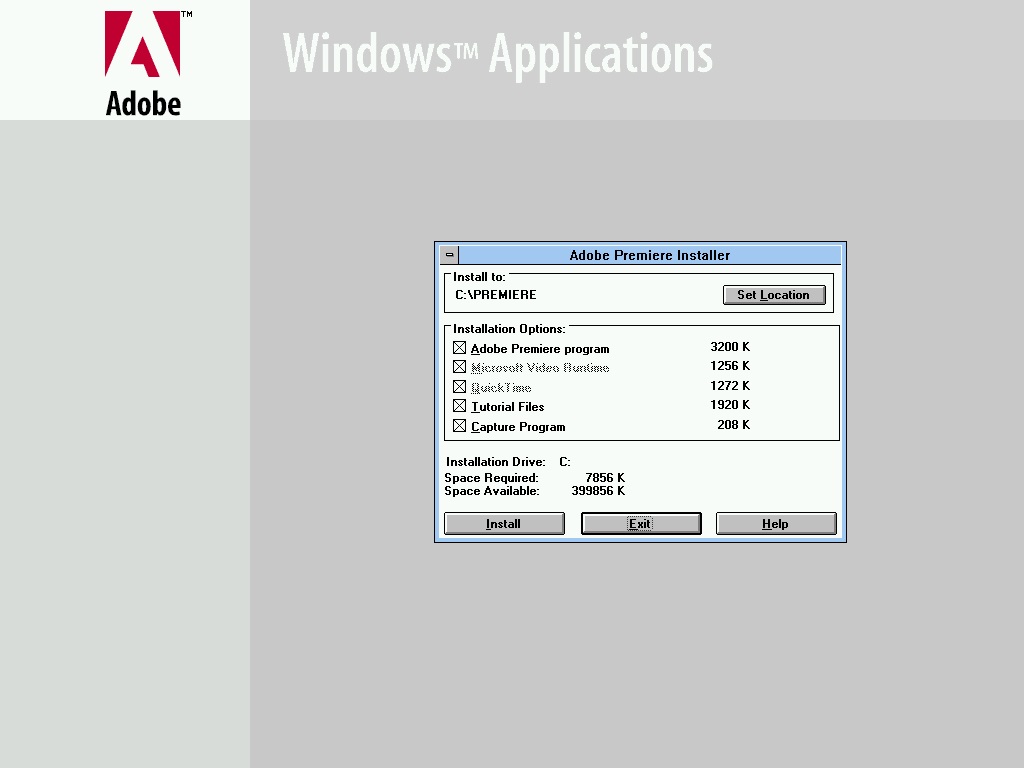This screenshot has height=768, width=1024.
Task: Click the Space Available 399856 K value
Action: [x=598, y=491]
